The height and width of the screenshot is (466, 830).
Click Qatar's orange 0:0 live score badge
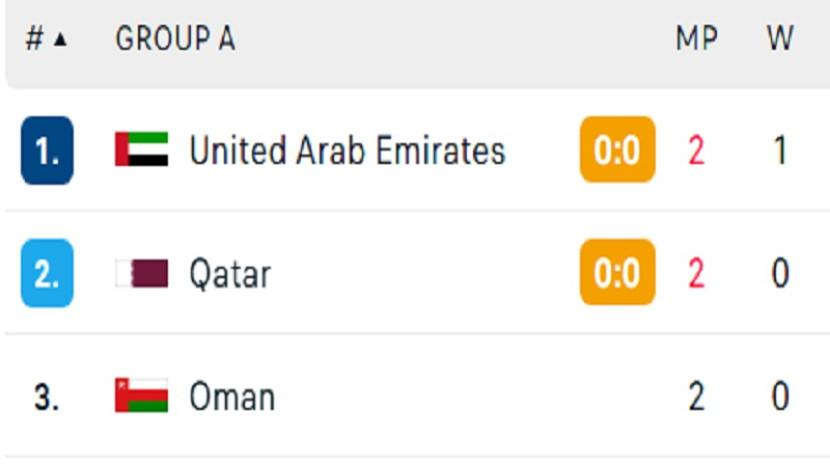(x=617, y=273)
